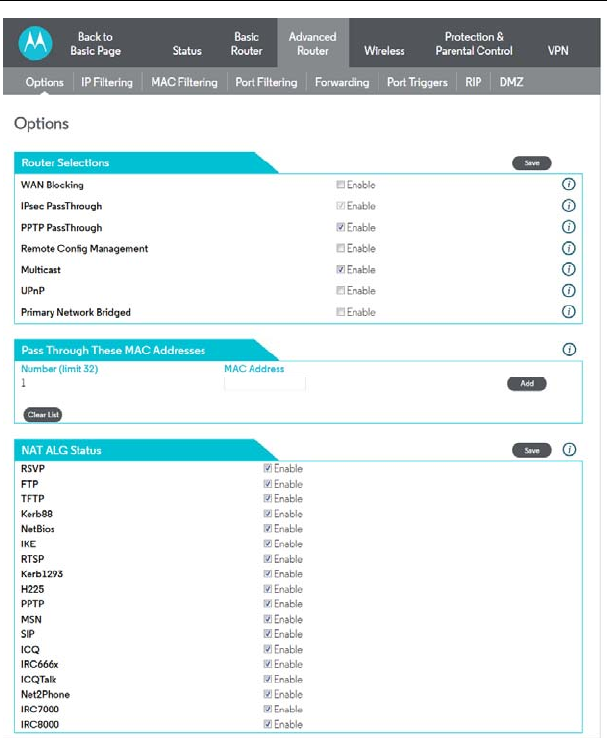This screenshot has width=607, height=738.
Task: Open info icon for Multicast
Action: click(x=568, y=269)
